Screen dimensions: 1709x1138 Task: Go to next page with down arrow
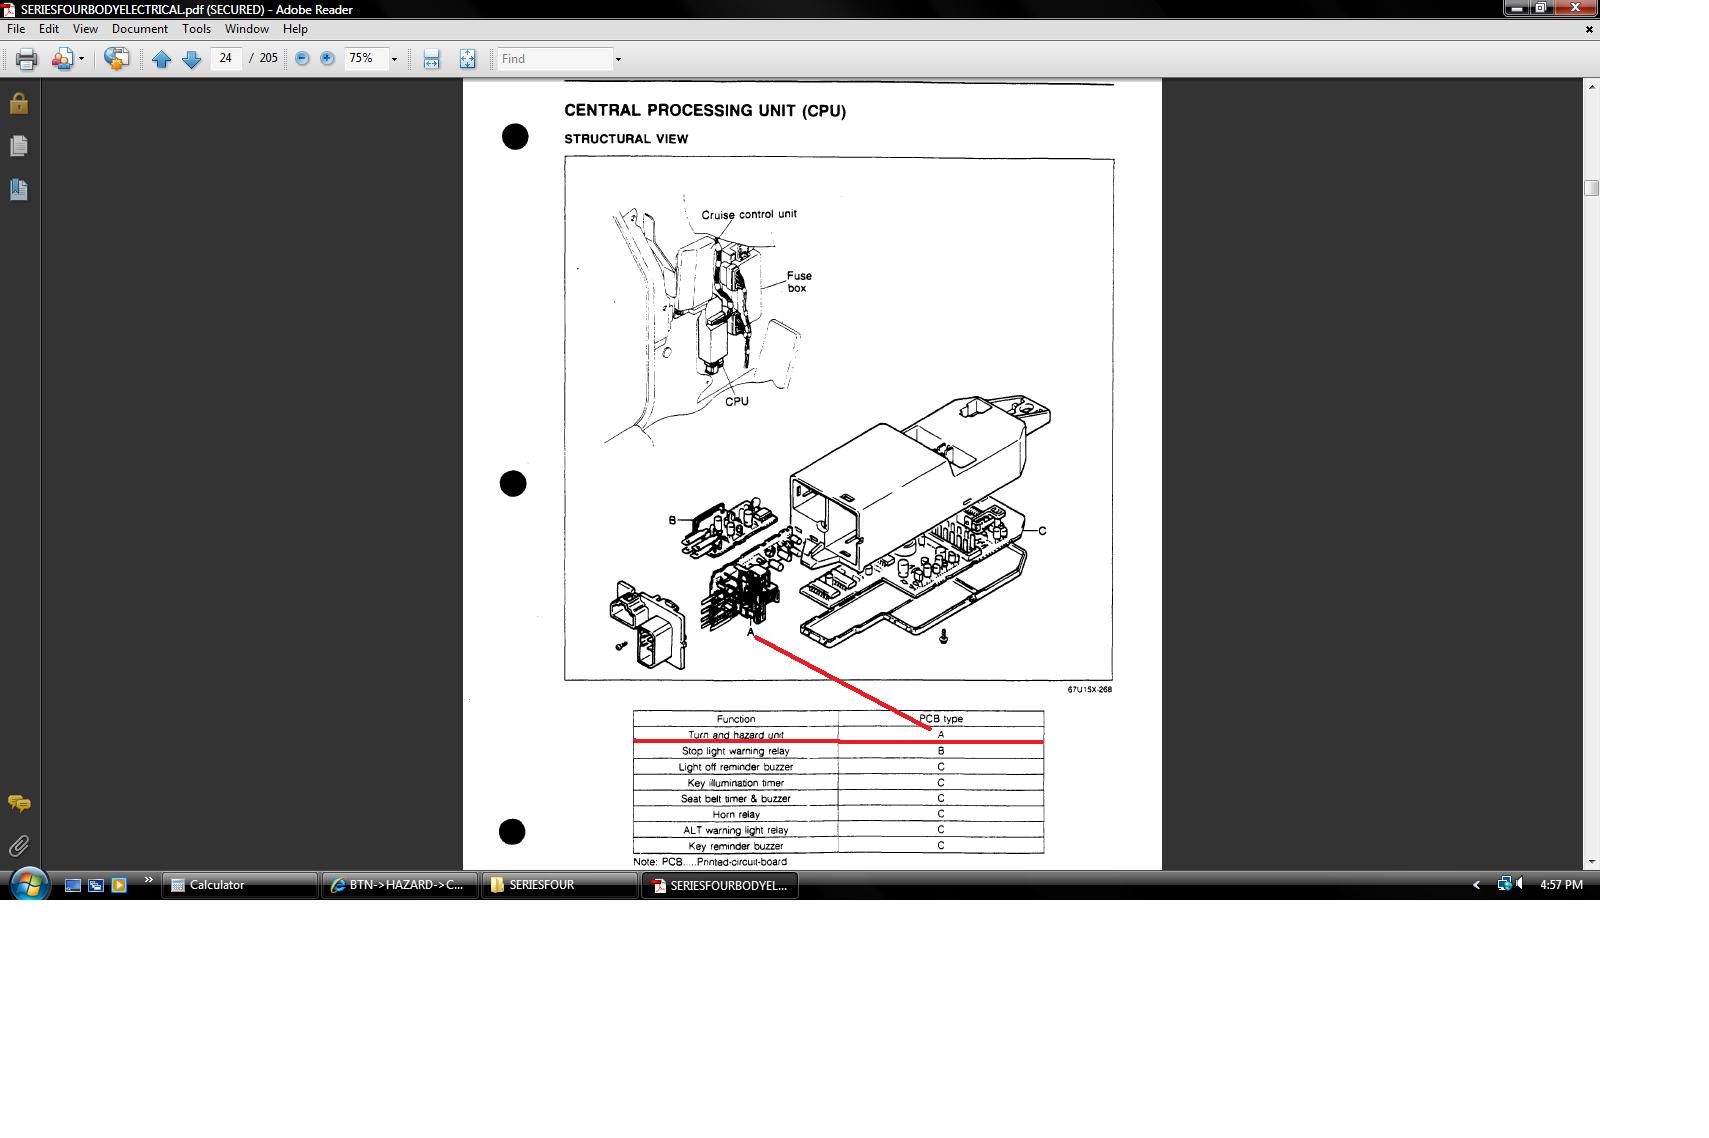point(191,59)
